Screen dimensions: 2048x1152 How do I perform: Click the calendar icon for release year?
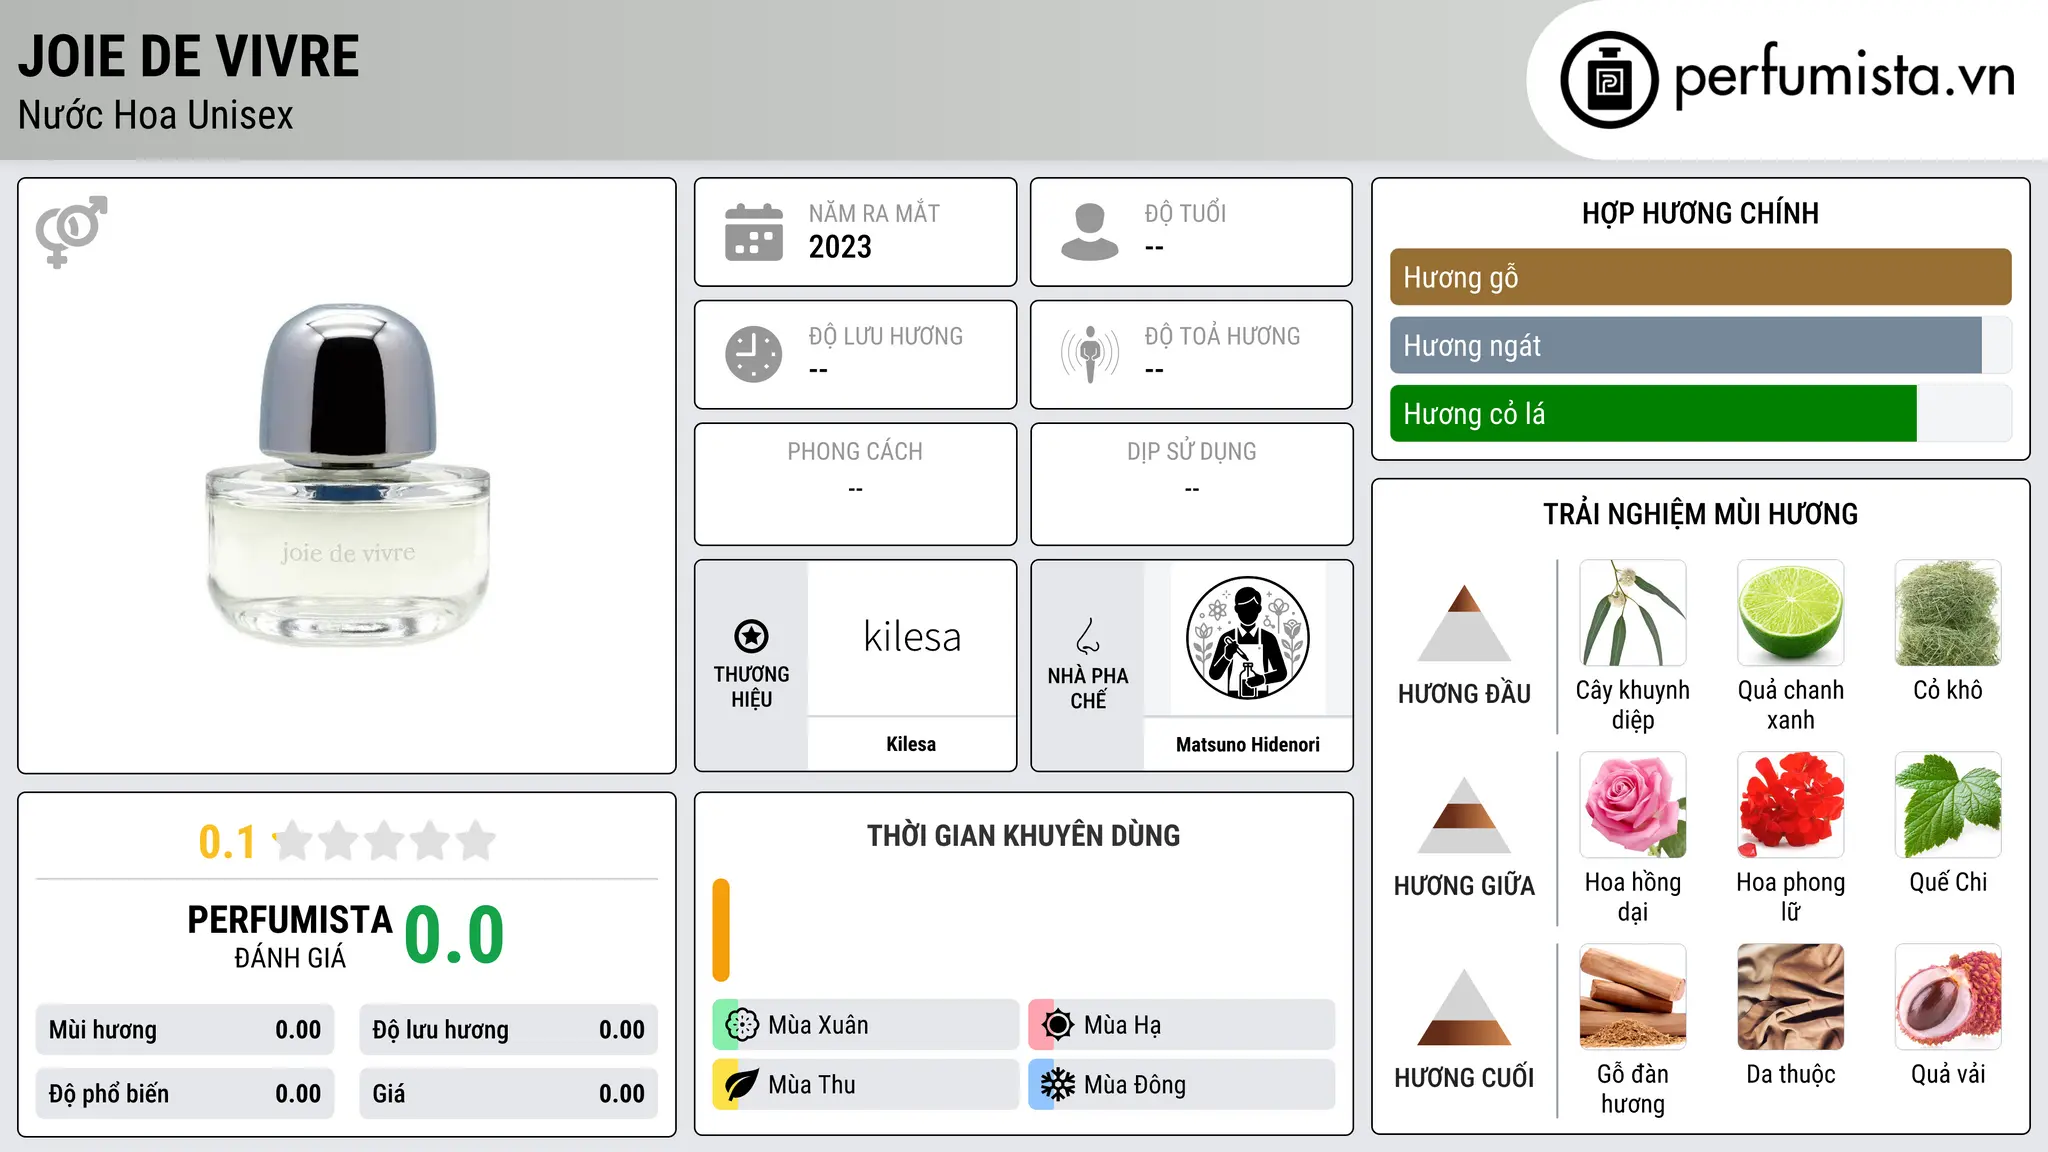click(754, 232)
